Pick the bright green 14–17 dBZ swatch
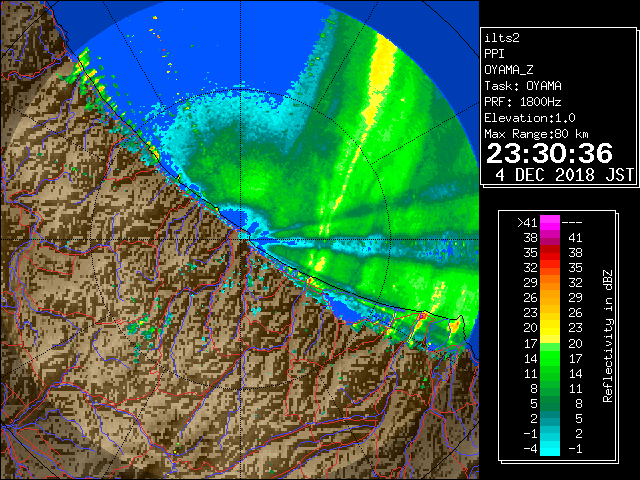Viewport: 640px width, 480px height. [550, 358]
